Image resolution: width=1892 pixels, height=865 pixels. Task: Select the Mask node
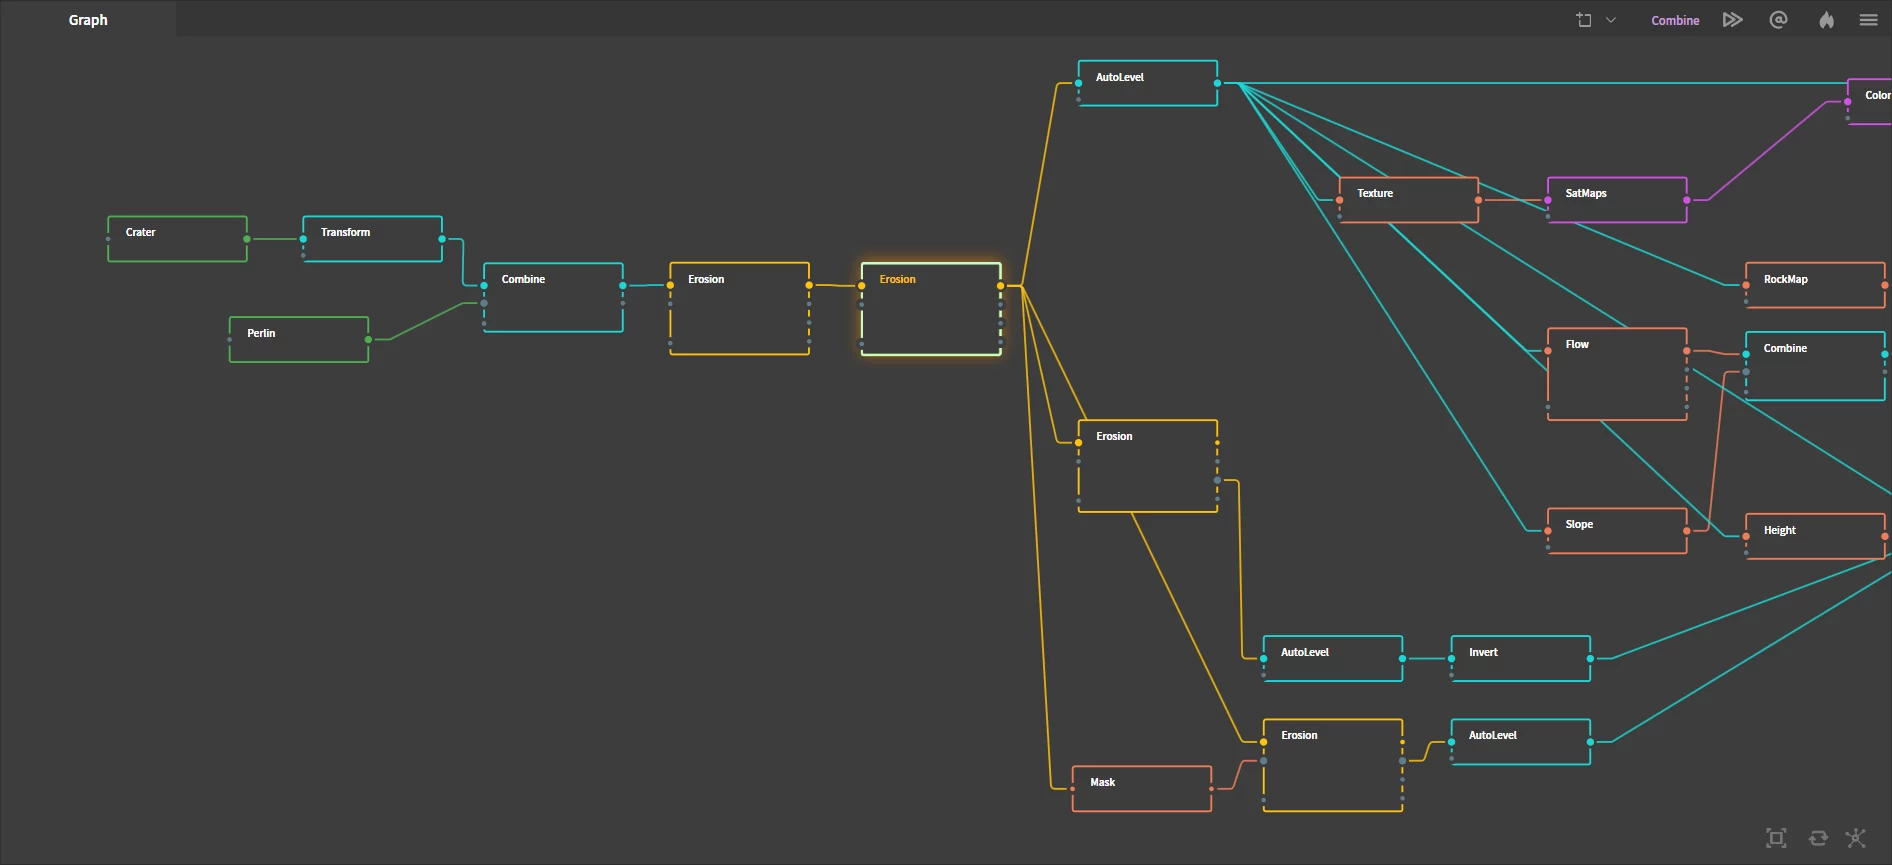coord(1141,789)
